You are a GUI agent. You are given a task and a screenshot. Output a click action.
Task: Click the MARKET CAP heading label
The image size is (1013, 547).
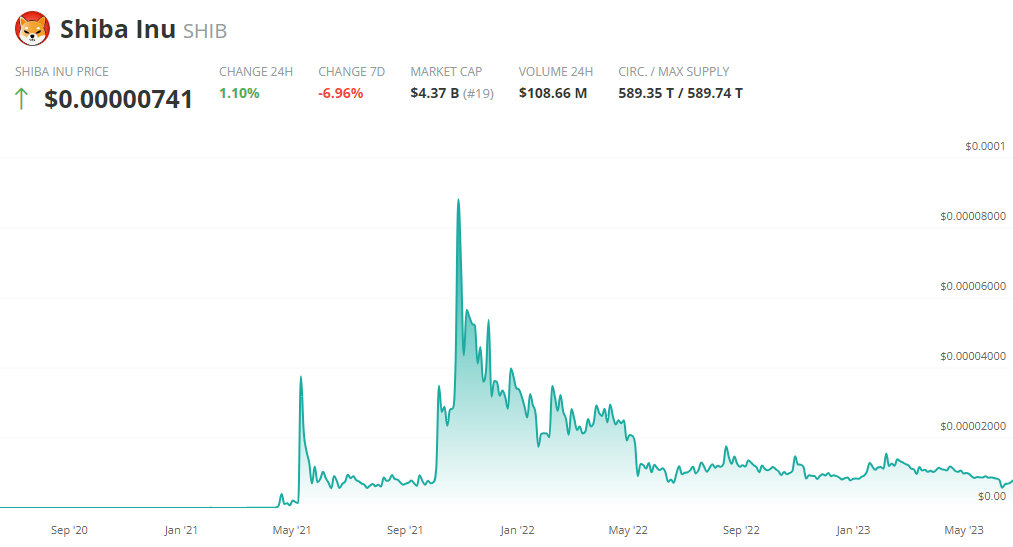446,72
